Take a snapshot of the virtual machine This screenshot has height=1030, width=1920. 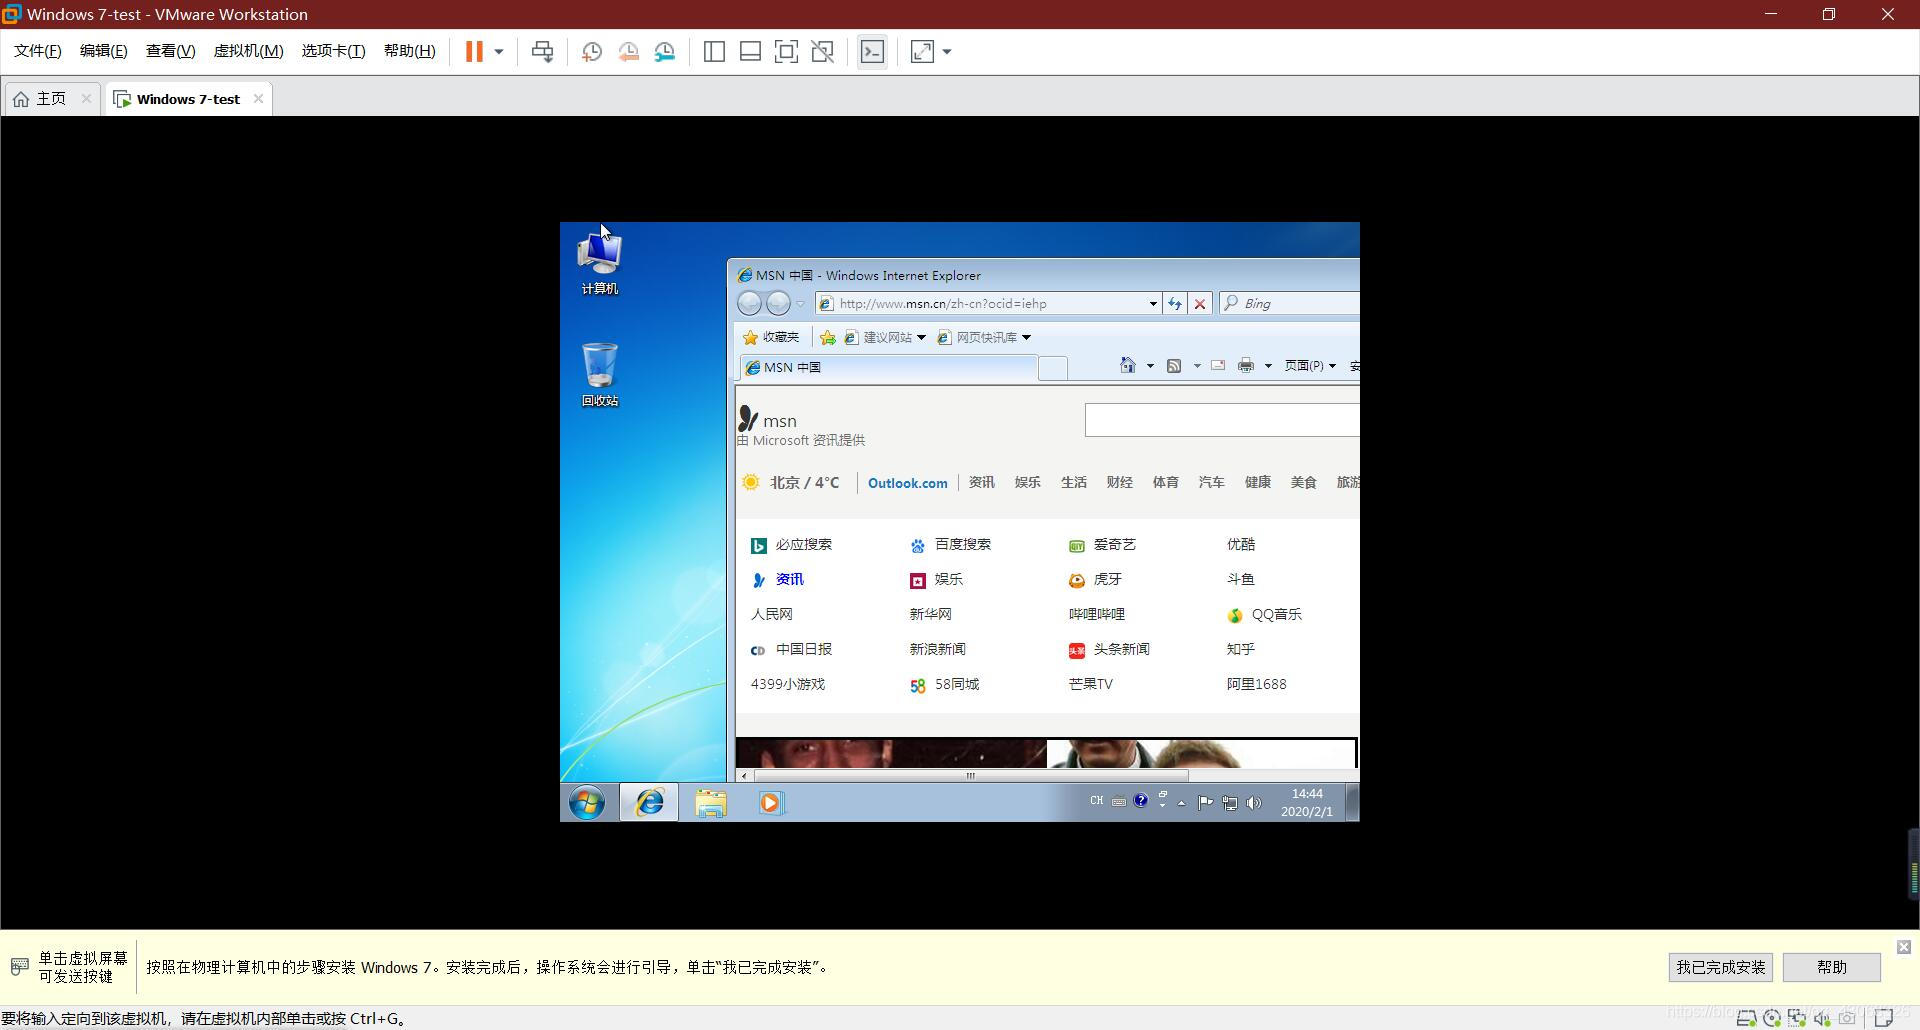591,52
